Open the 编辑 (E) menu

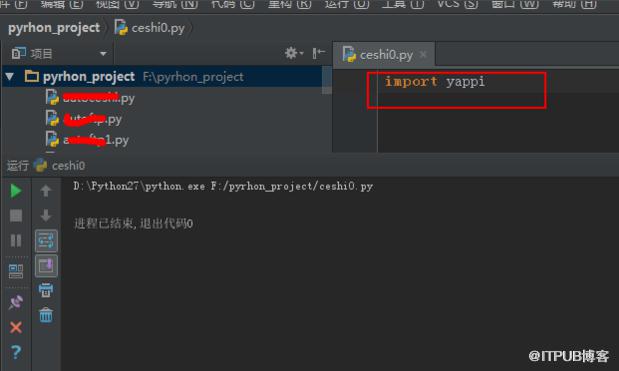click(62, 4)
